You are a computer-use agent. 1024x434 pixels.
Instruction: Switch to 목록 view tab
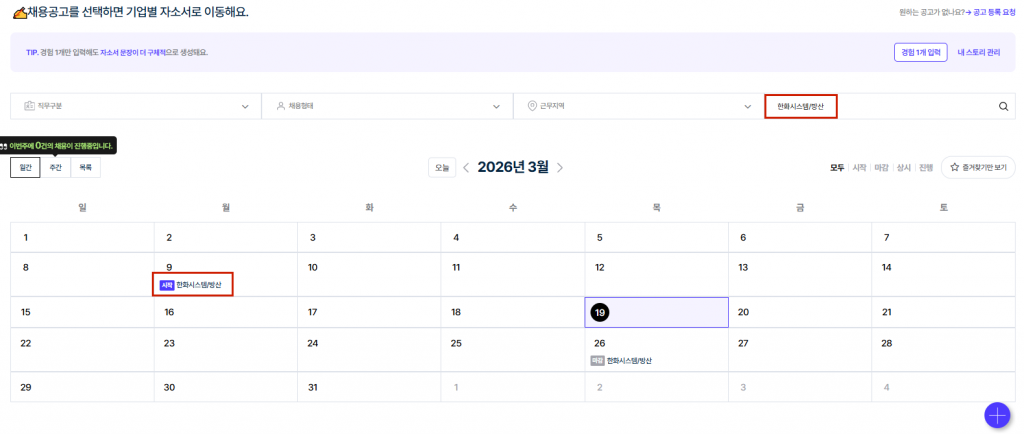[85, 168]
